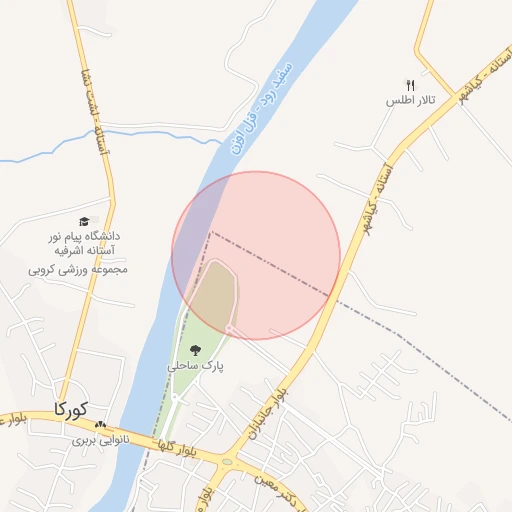Viewport: 512px width, 512px height.
Task: Open the نانوایی بربری bakery label
Action: [x=101, y=440]
